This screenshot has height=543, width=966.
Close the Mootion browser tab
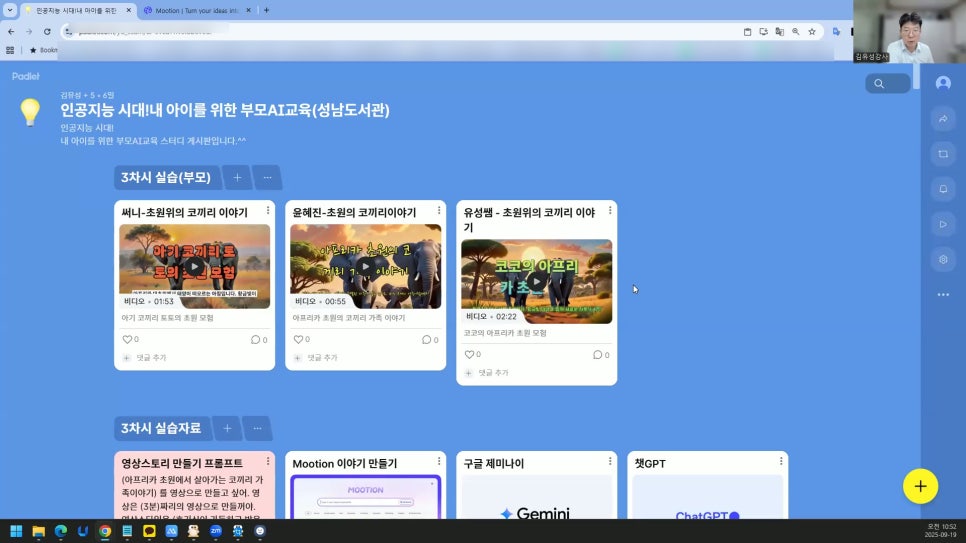(x=248, y=10)
